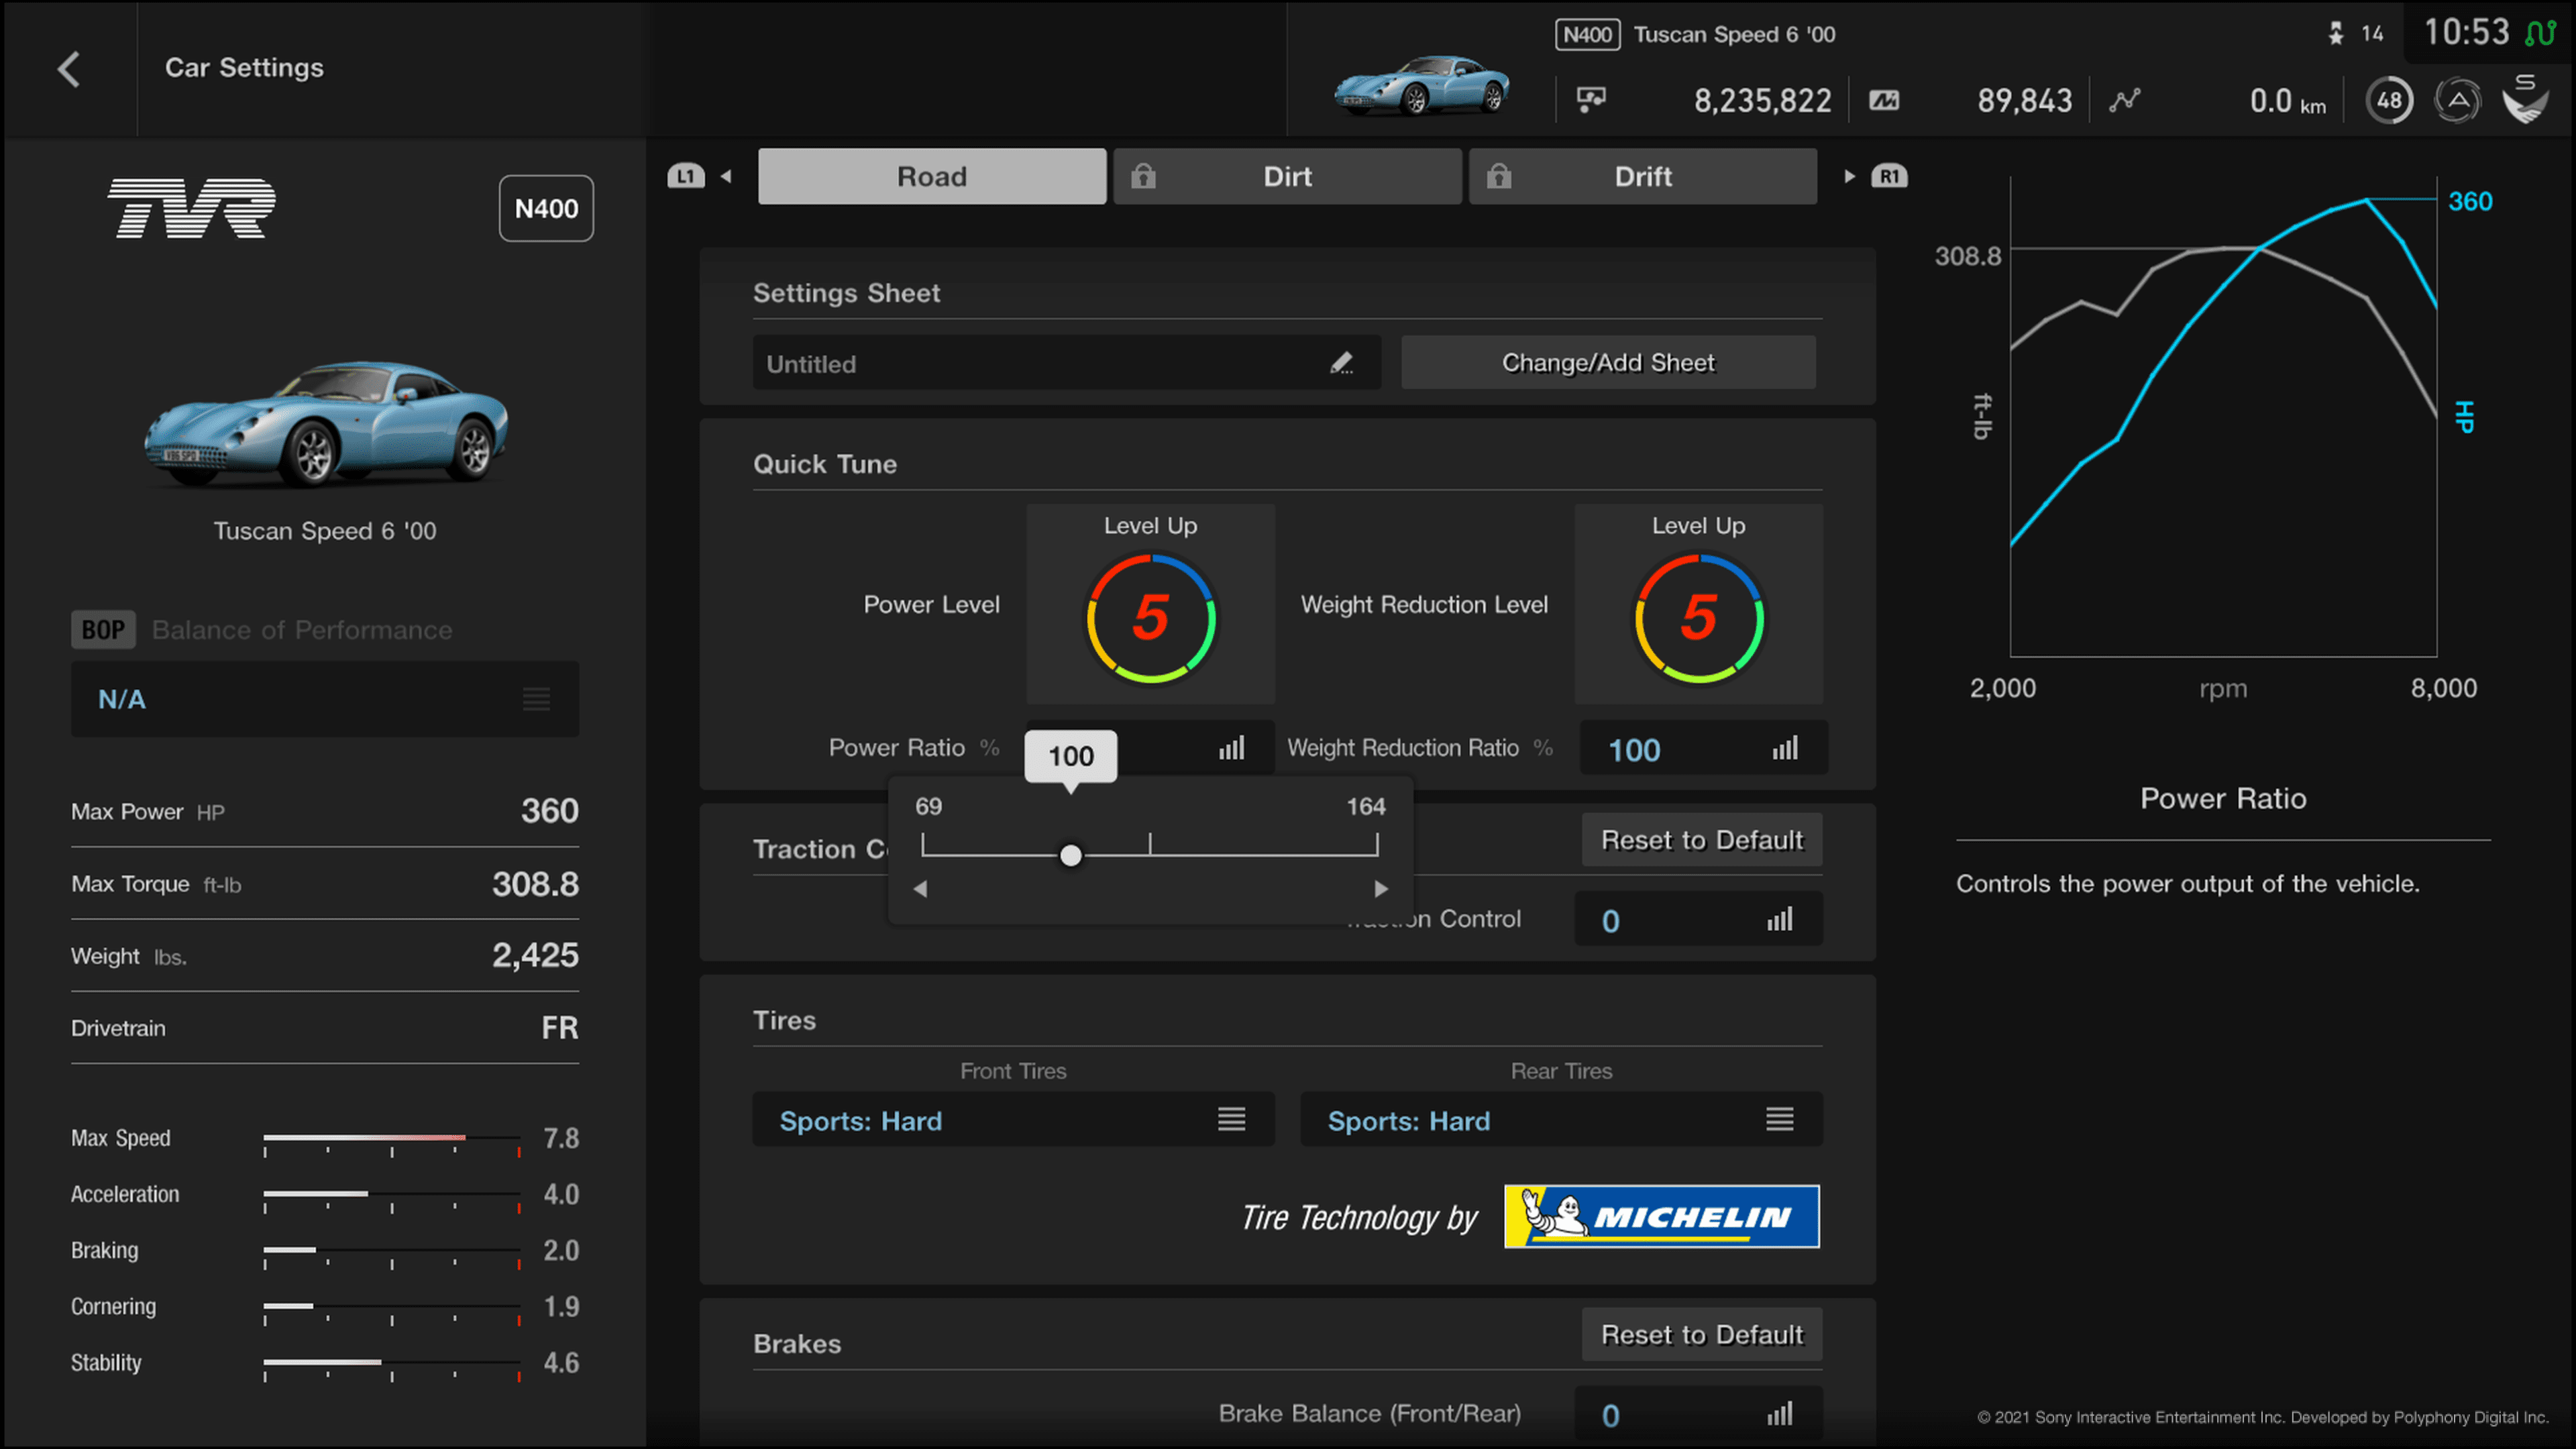This screenshot has width=2576, height=1449.
Task: Click the Change/Add Sheet button
Action: [1608, 362]
